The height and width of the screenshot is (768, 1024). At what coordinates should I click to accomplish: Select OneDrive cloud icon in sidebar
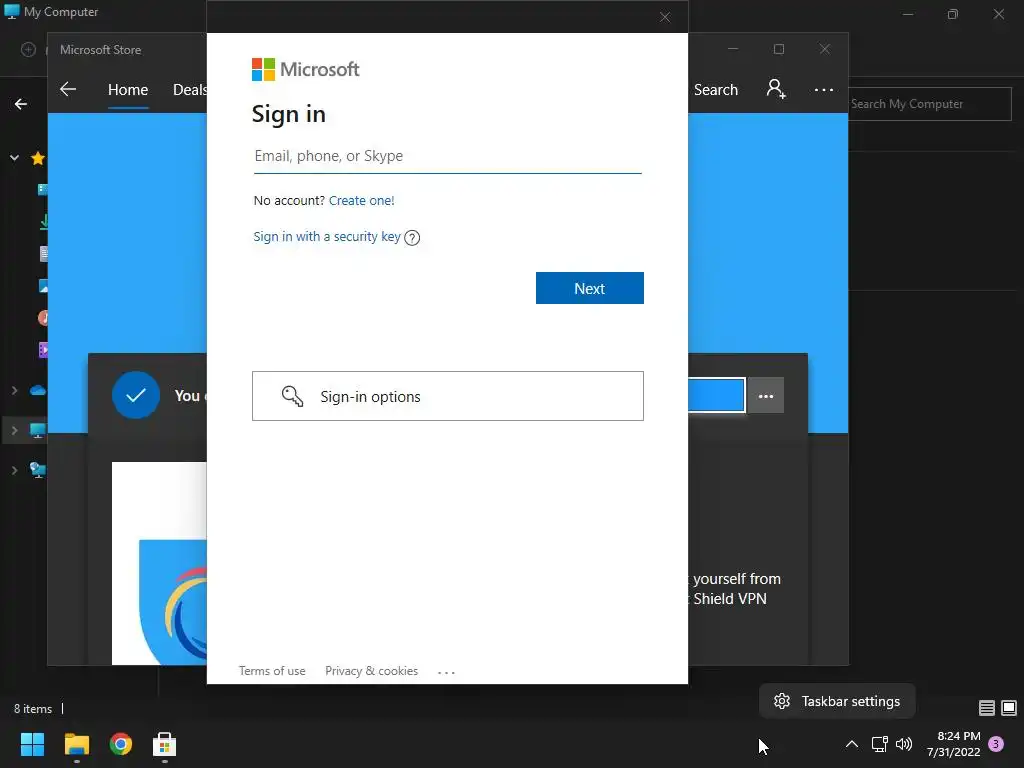pos(38,391)
